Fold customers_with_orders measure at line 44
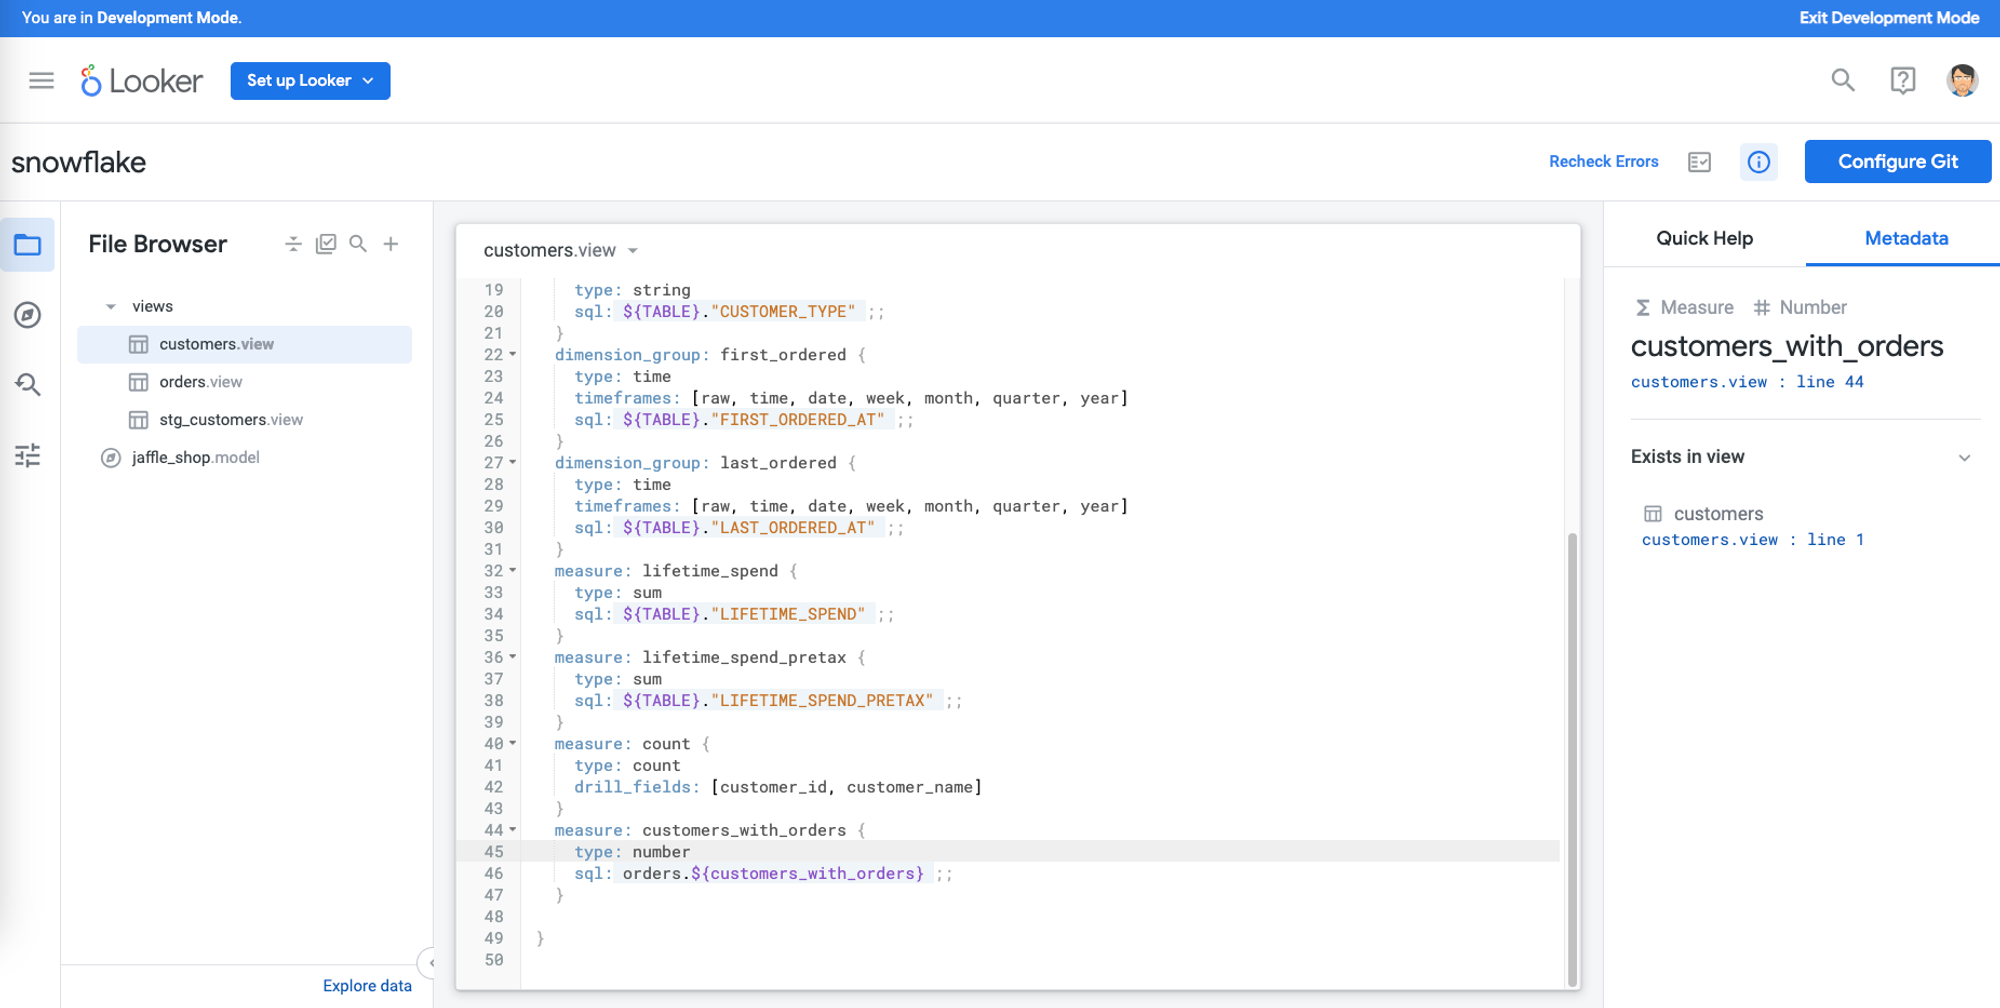This screenshot has width=2000, height=1008. (x=513, y=830)
